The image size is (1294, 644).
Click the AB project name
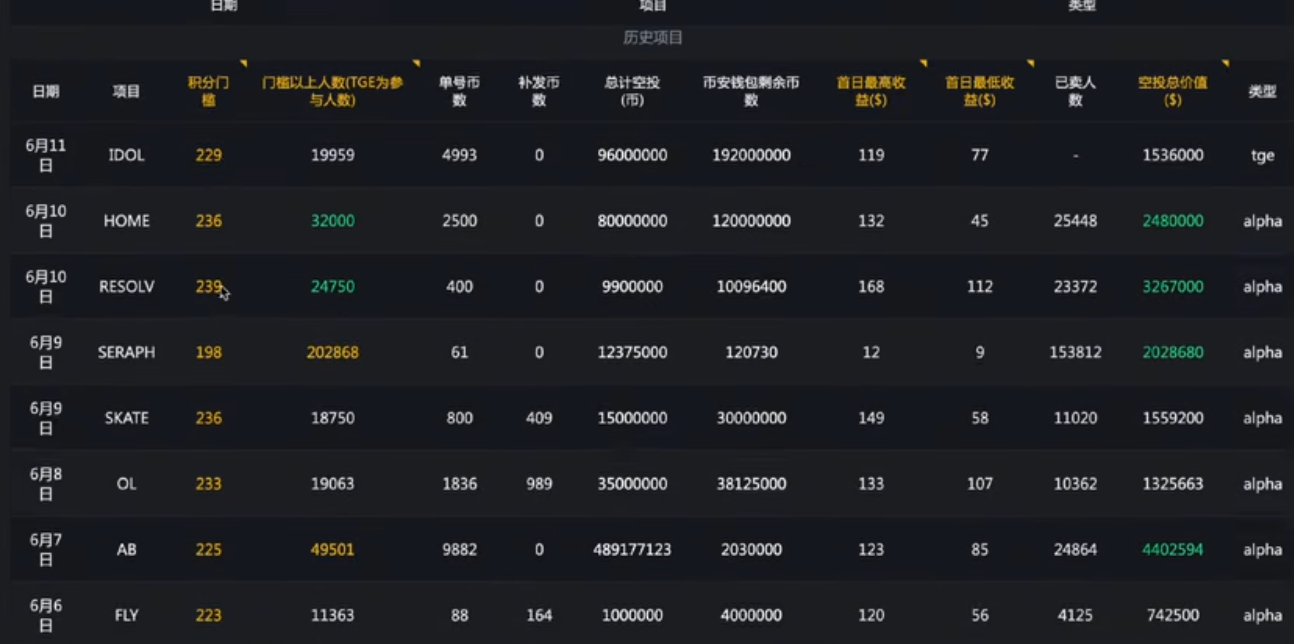pyautogui.click(x=127, y=550)
